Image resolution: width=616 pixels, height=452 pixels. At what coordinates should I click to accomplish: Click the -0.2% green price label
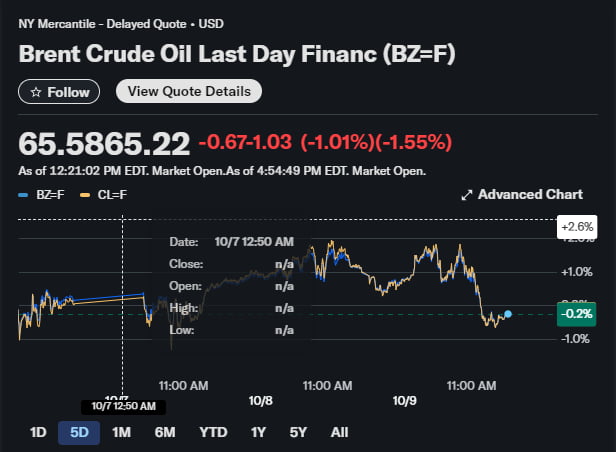coord(576,313)
